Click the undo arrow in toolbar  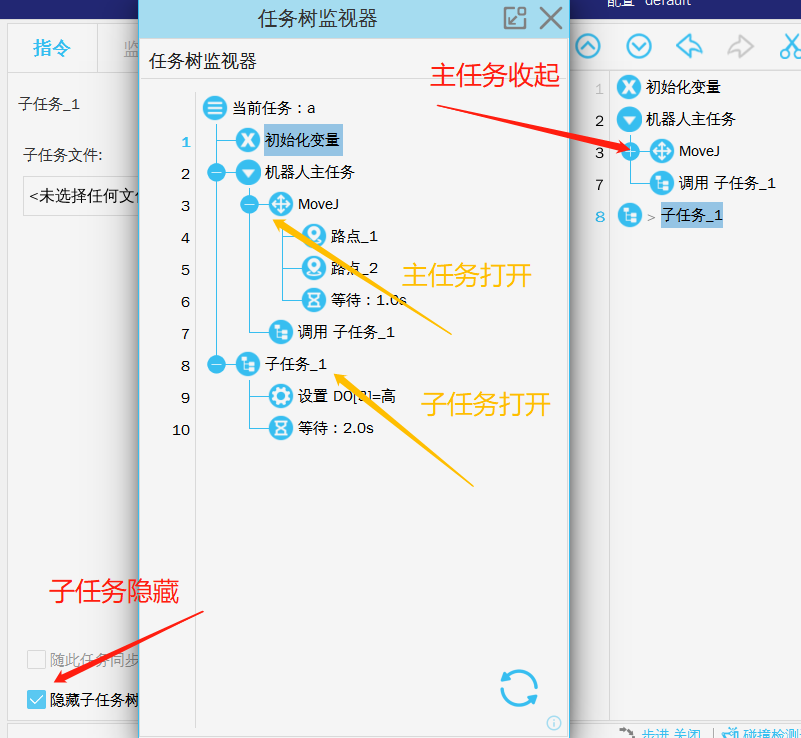pyautogui.click(x=689, y=46)
